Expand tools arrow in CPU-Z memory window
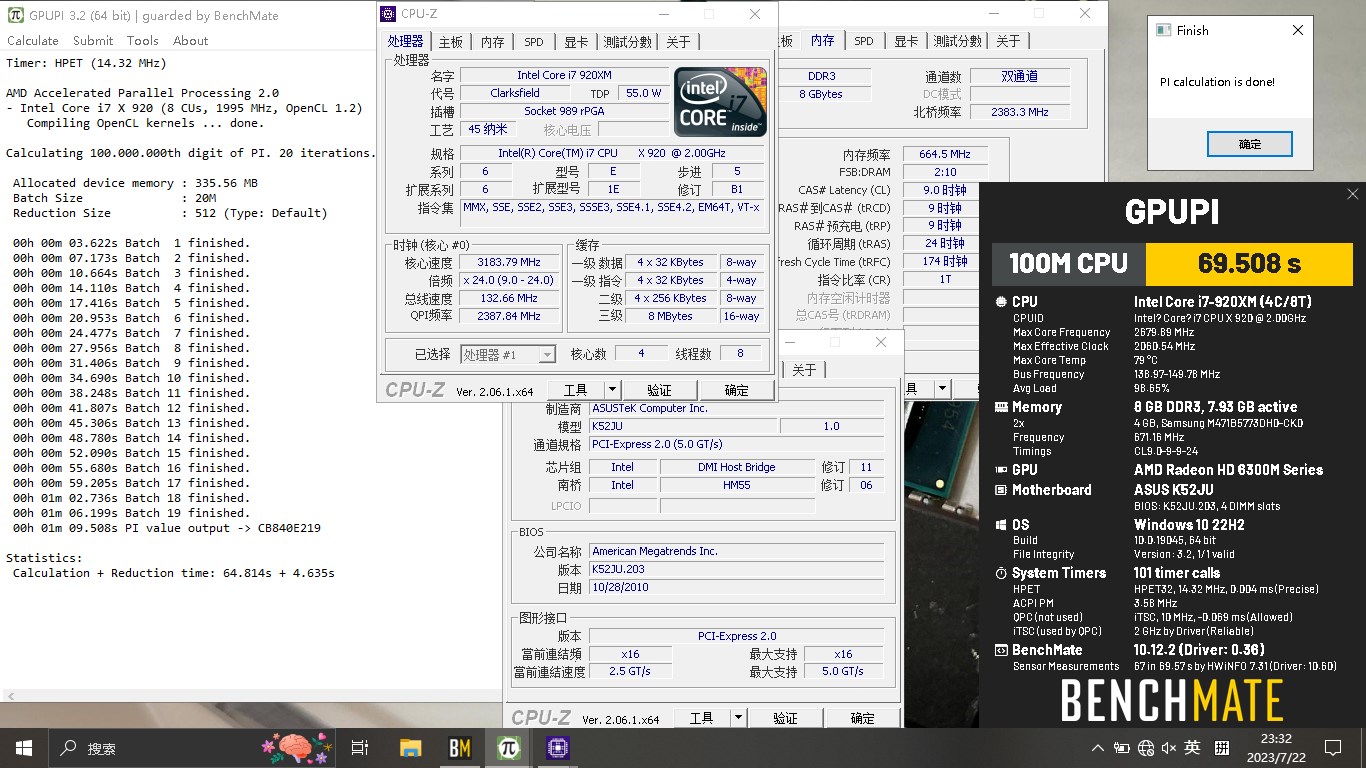This screenshot has width=1366, height=768. click(942, 389)
